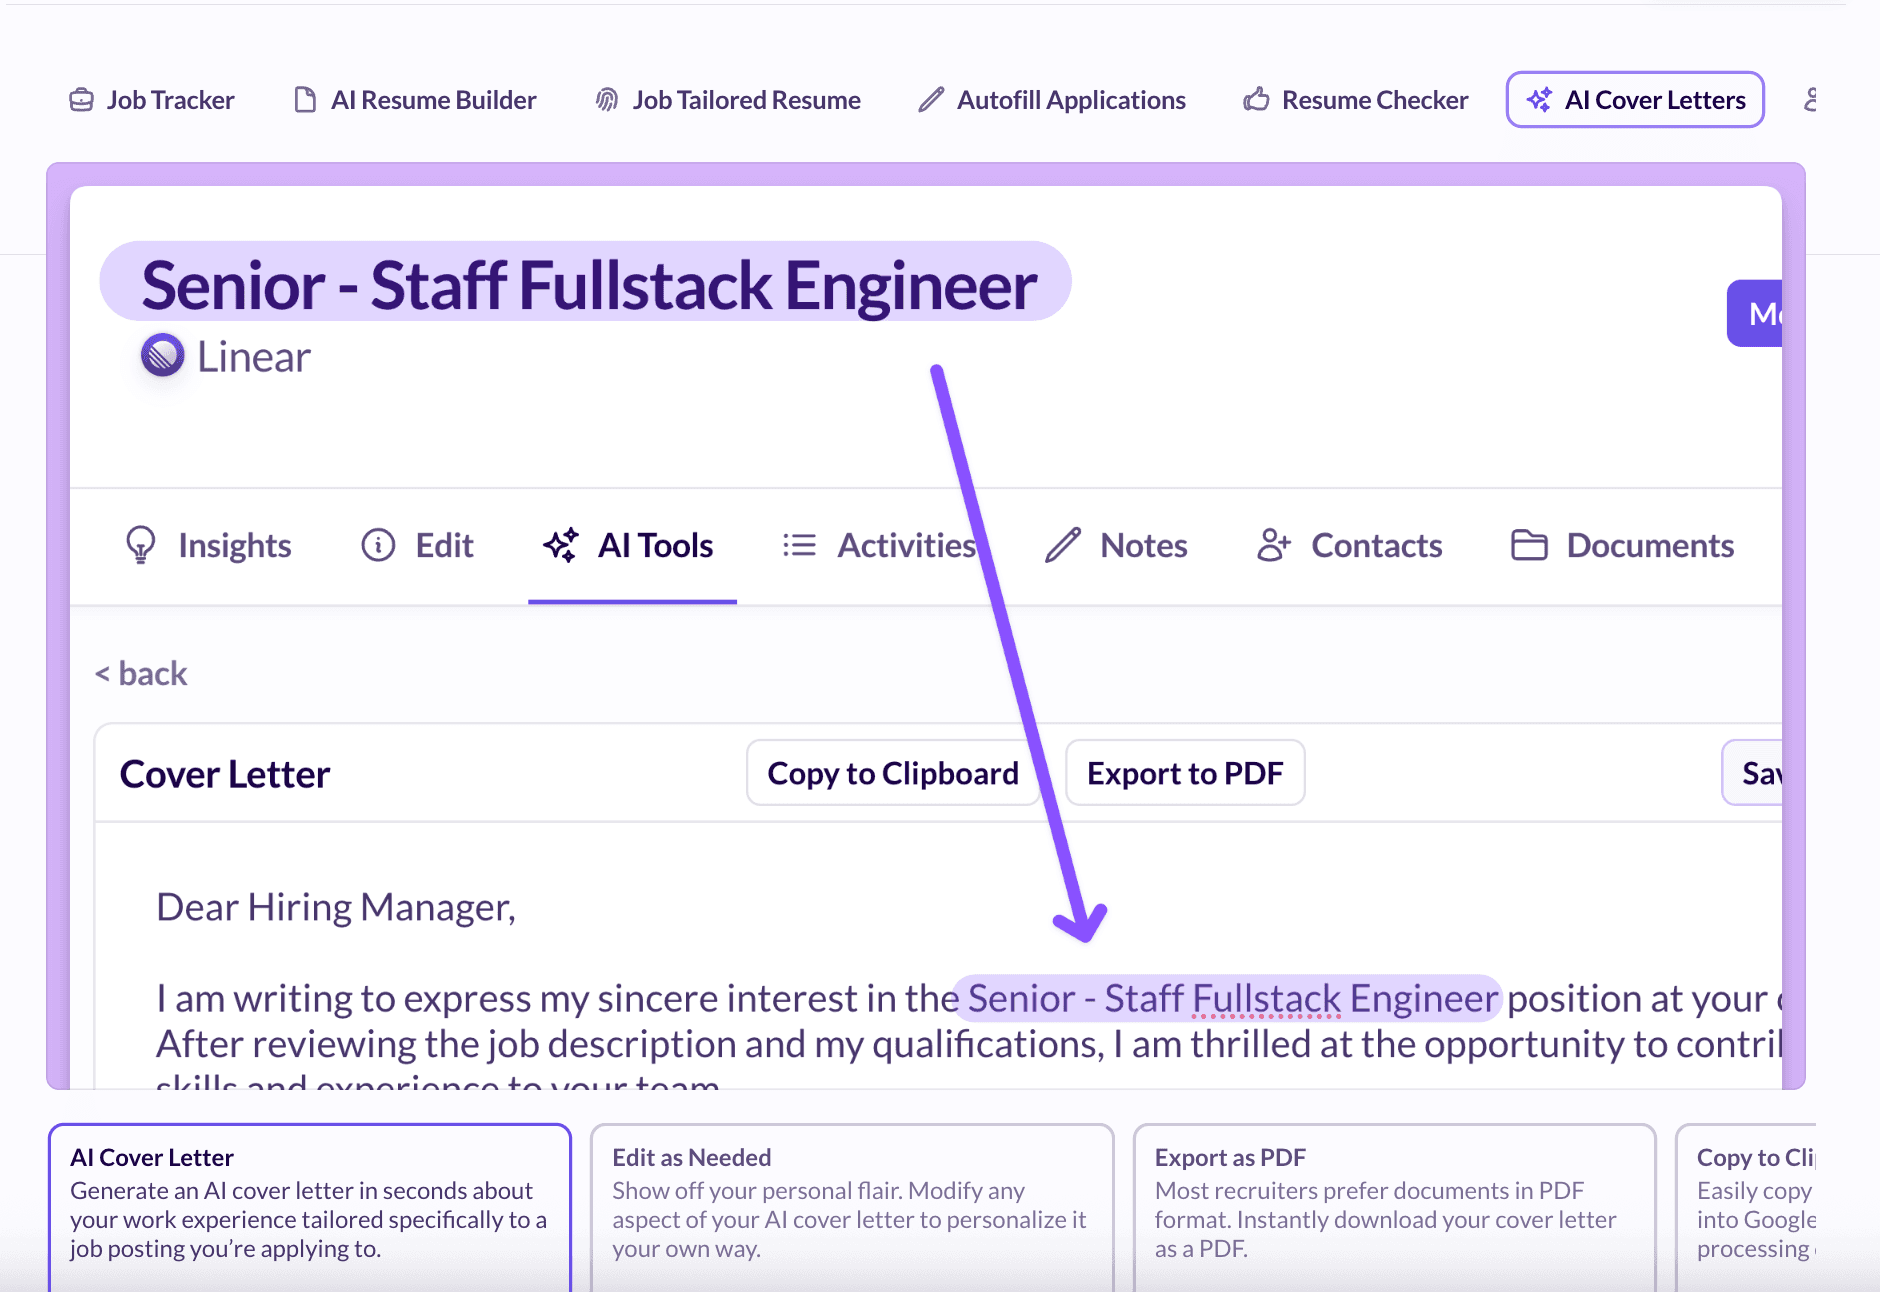This screenshot has width=1880, height=1292.
Task: Open the Edit tab
Action: tap(417, 545)
